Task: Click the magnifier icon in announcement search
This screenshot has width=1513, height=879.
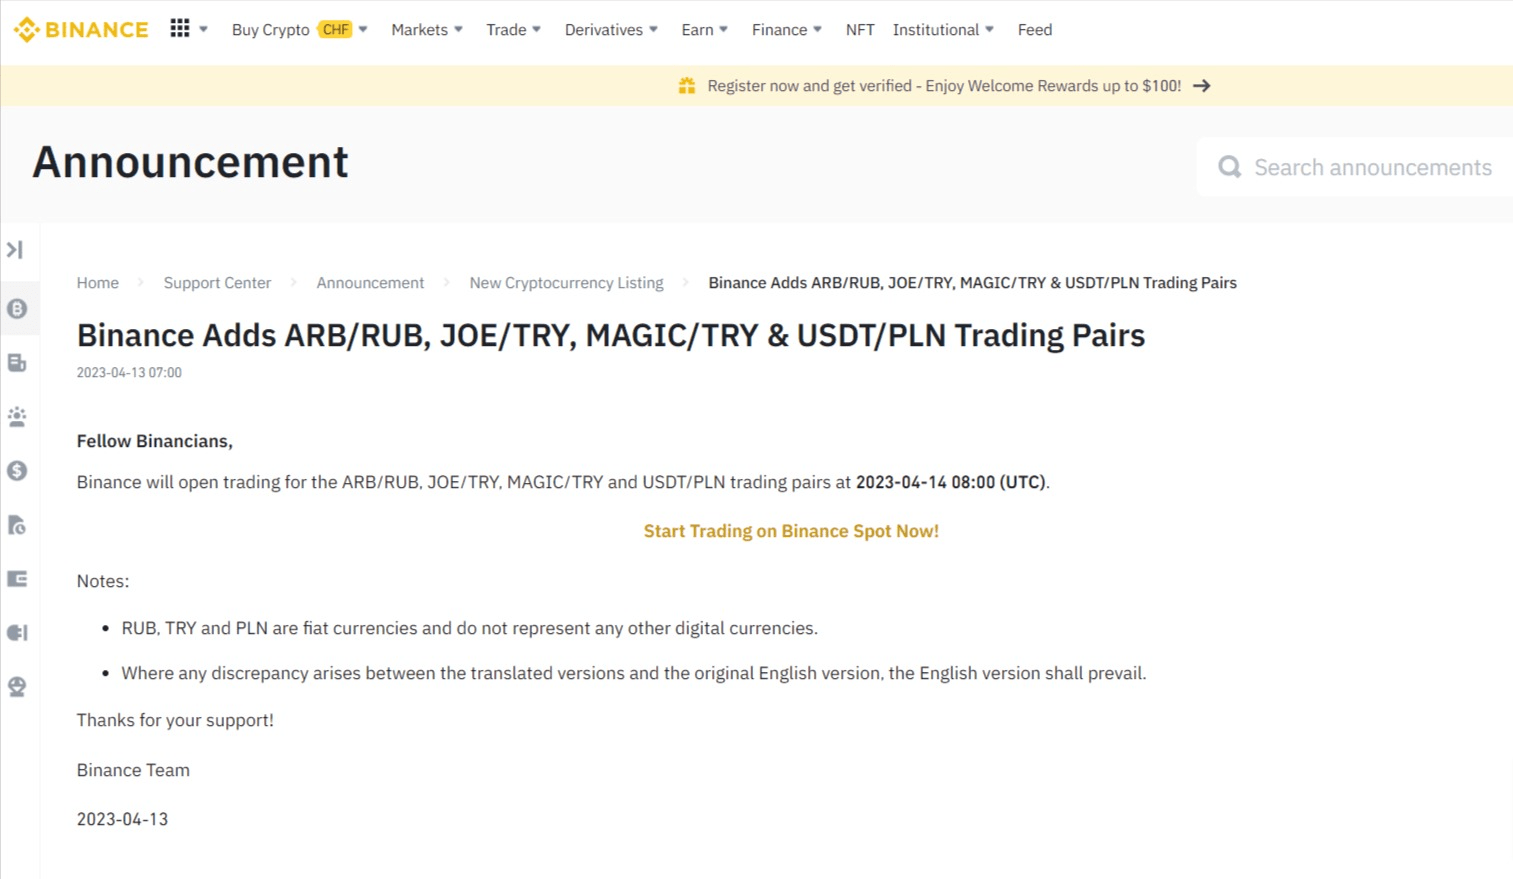Action: click(1230, 167)
